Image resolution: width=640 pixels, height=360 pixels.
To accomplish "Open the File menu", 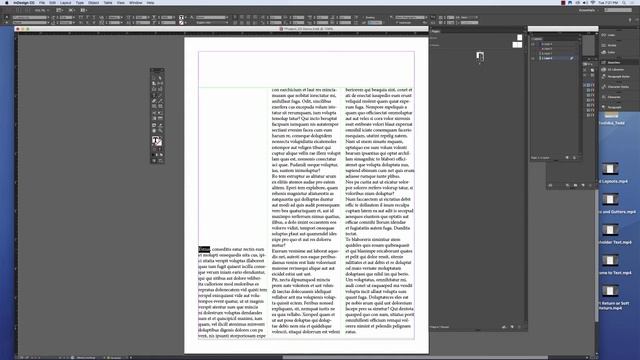I will coord(42,3).
